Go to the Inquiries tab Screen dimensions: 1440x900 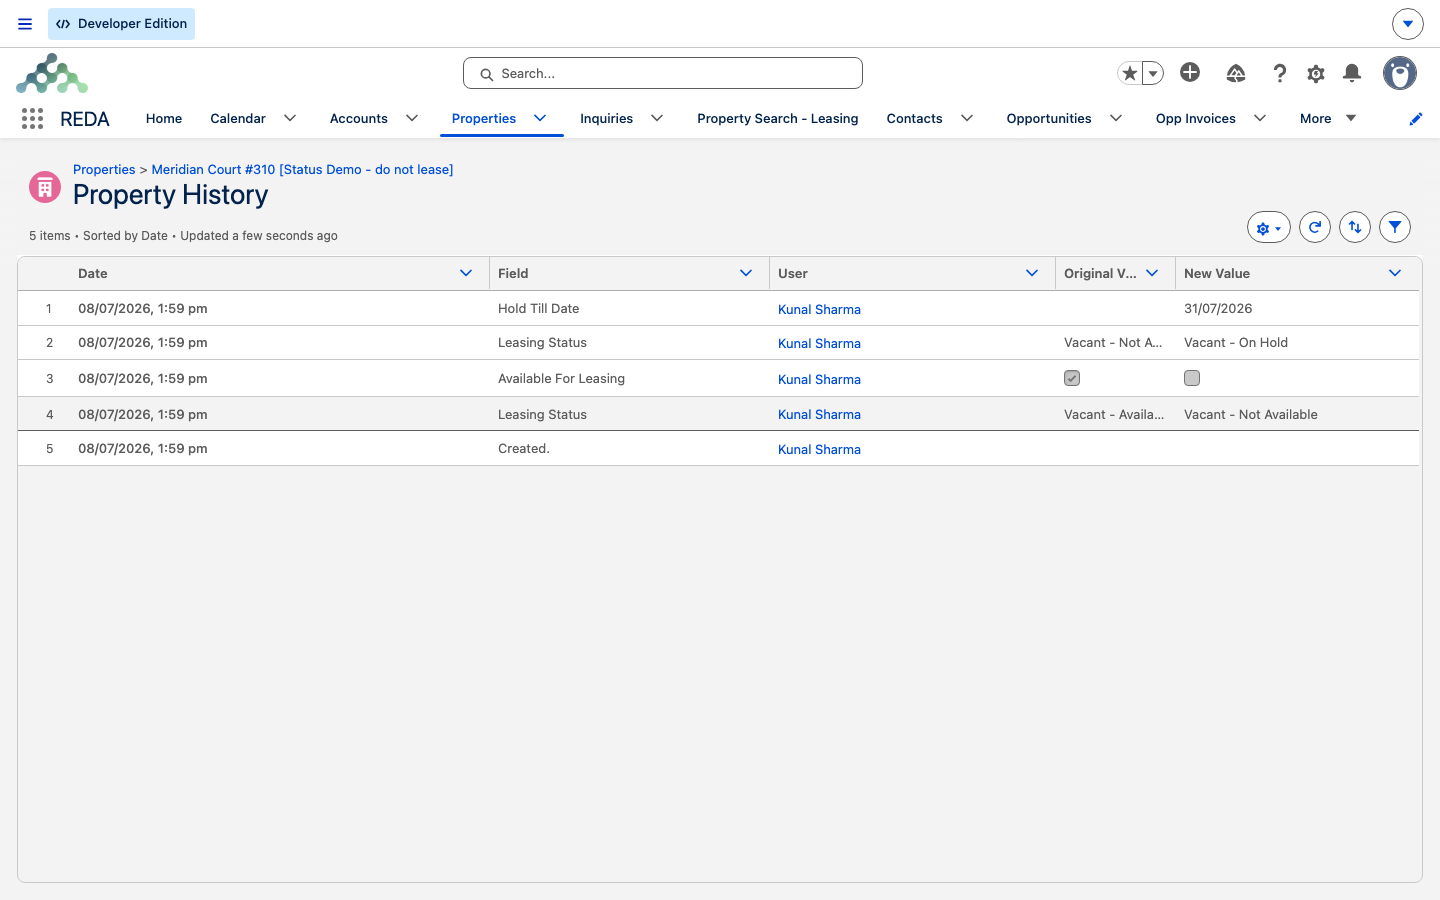[x=606, y=118]
